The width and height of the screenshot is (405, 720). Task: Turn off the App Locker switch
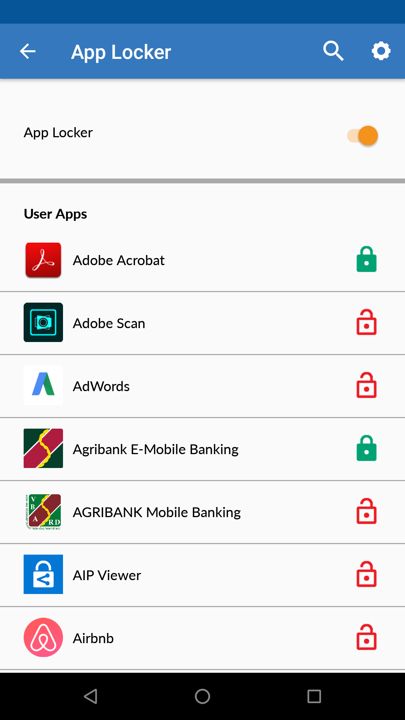363,135
